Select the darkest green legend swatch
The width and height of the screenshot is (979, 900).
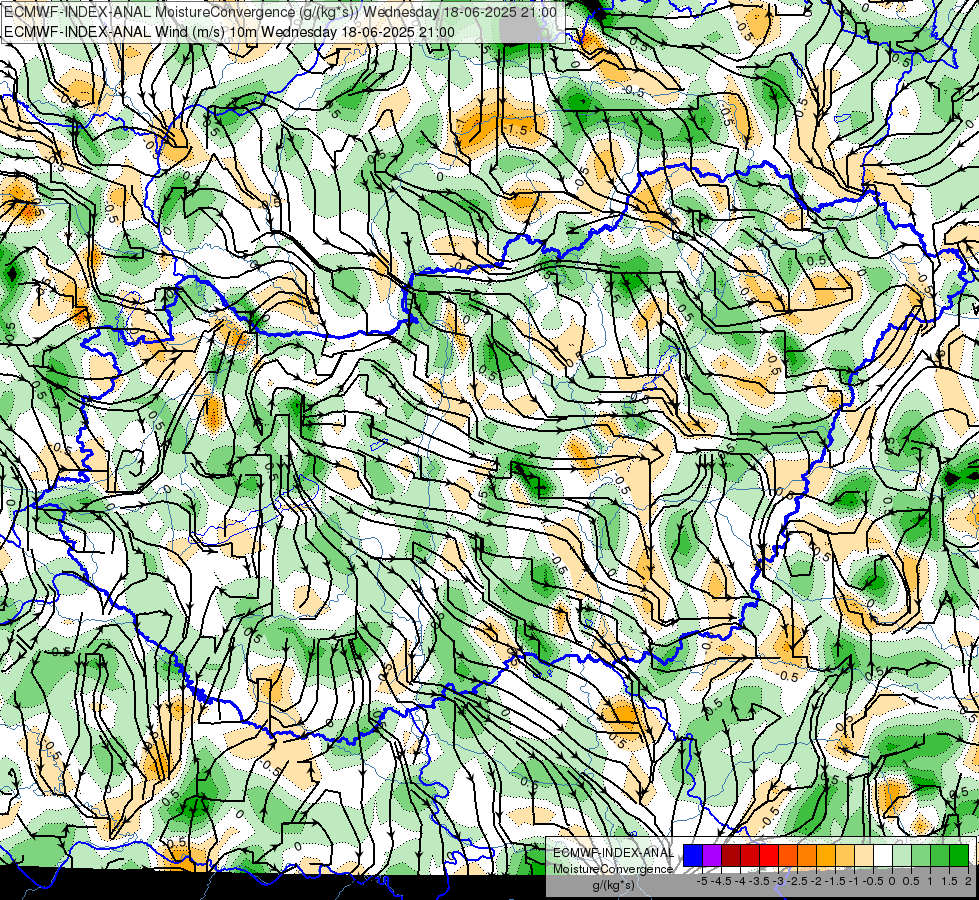tap(959, 856)
